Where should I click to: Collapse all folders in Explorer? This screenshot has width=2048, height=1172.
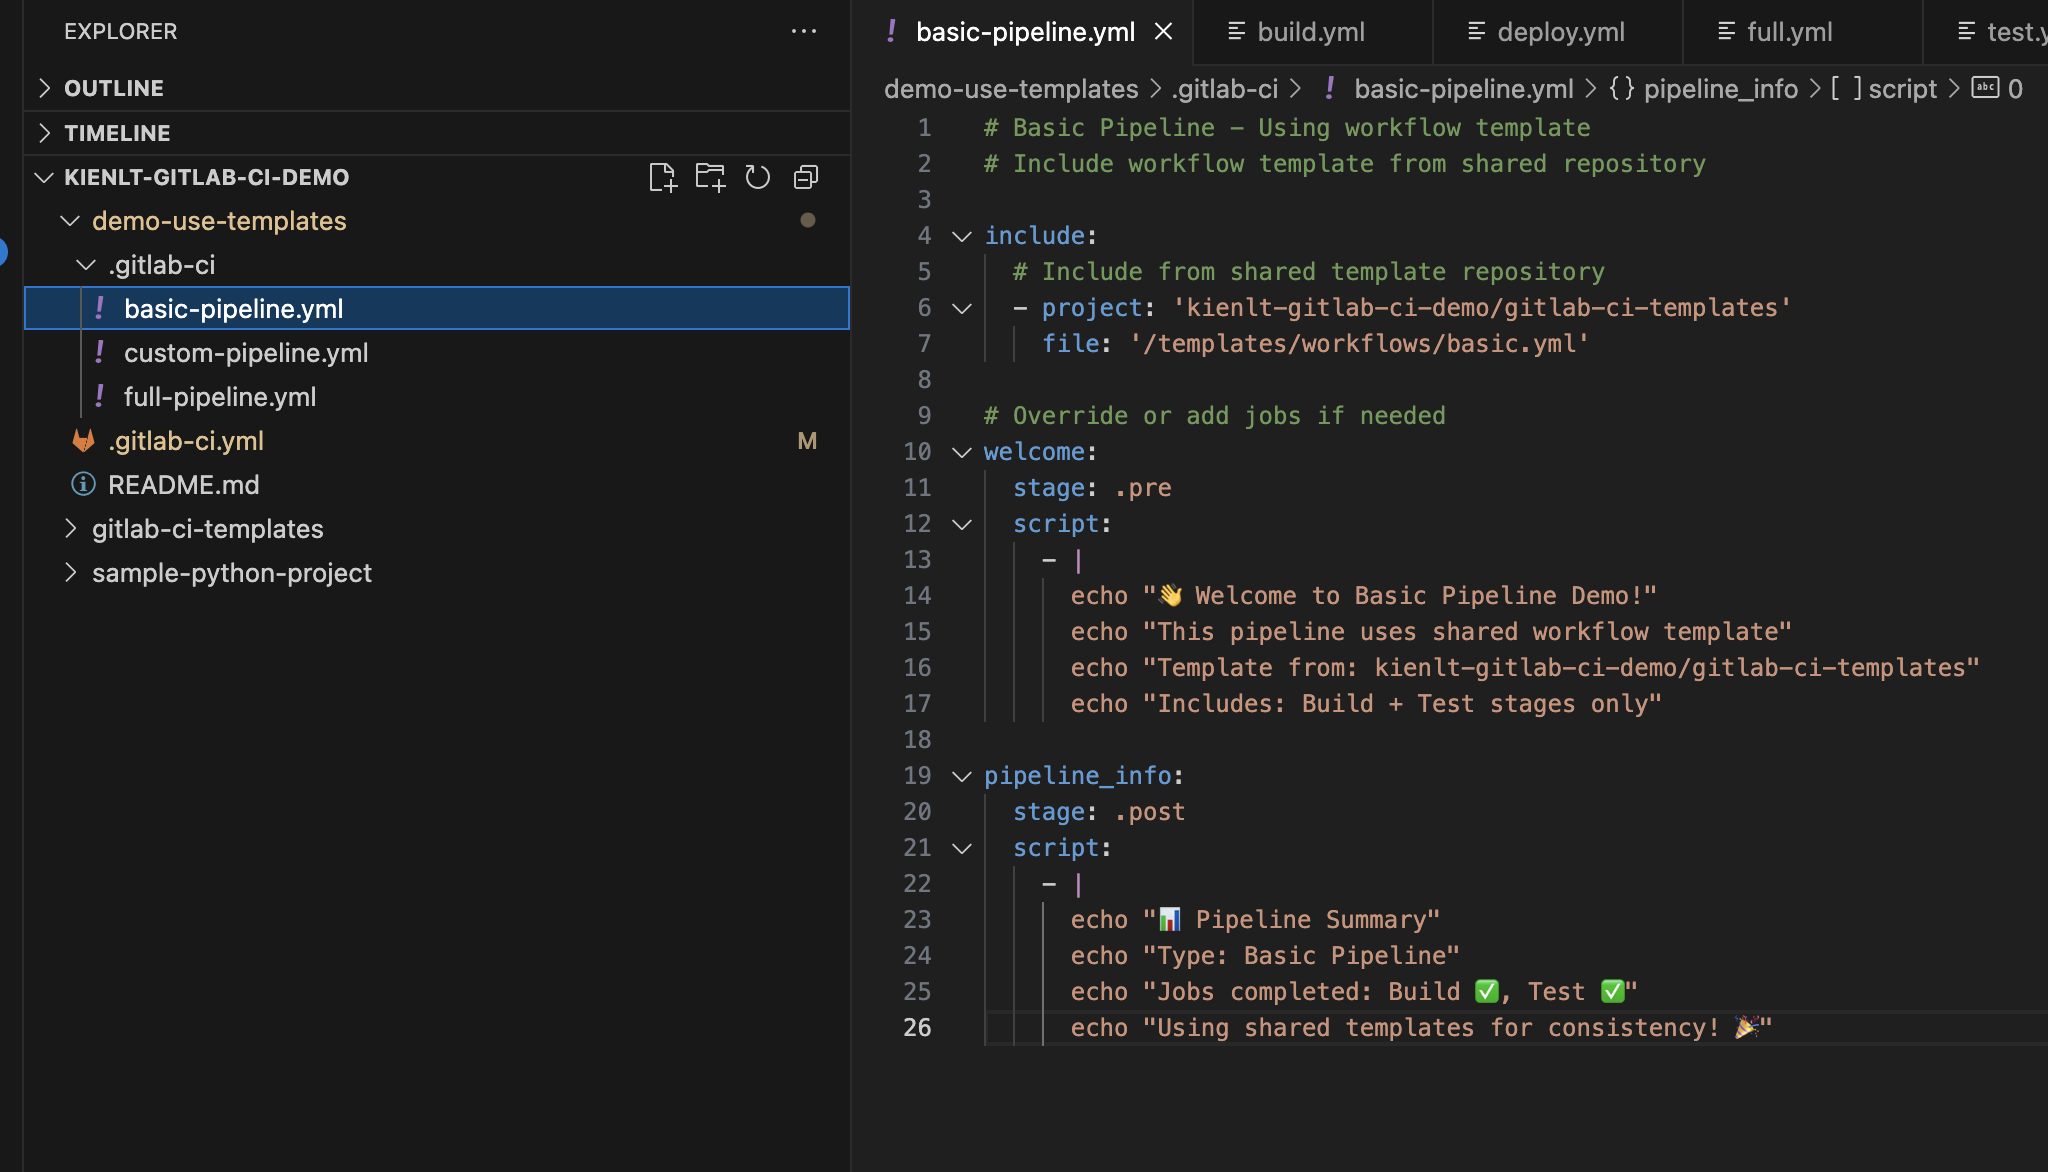tap(806, 177)
